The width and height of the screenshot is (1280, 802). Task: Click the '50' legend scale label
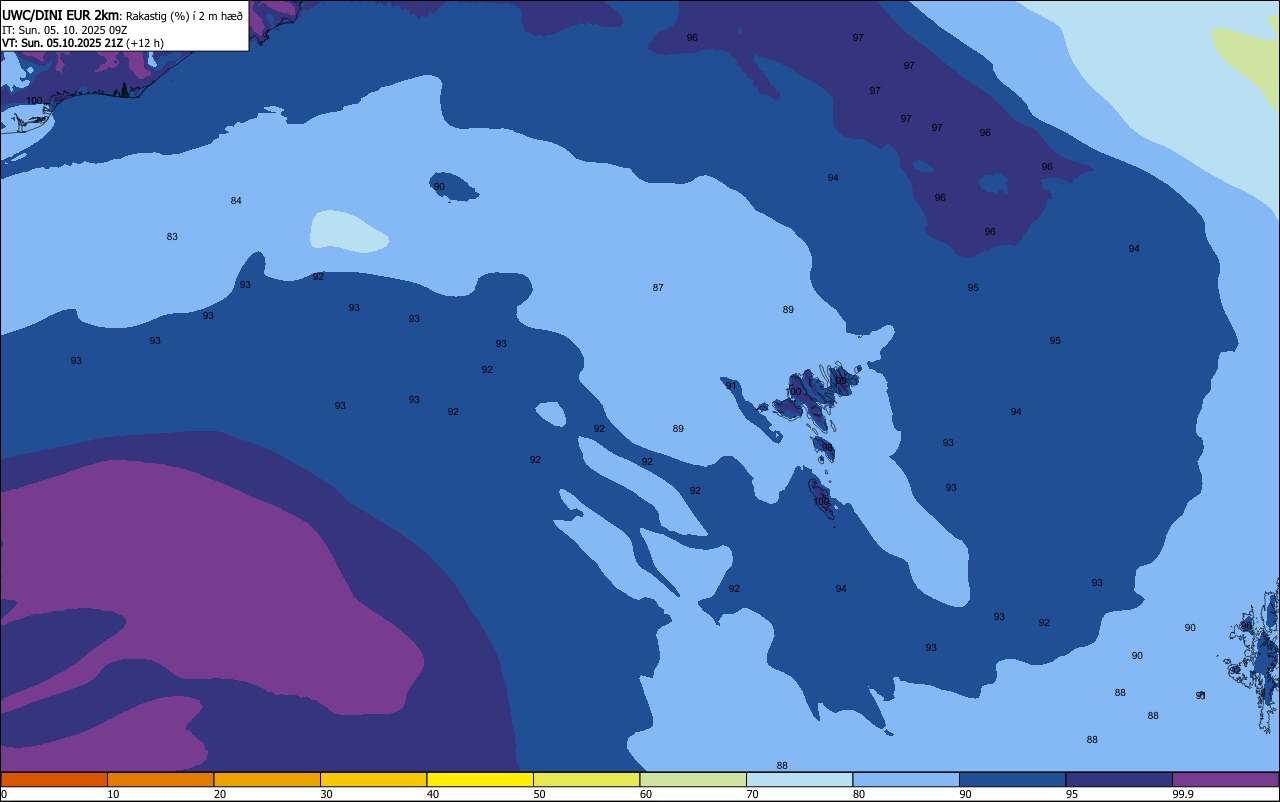point(539,794)
